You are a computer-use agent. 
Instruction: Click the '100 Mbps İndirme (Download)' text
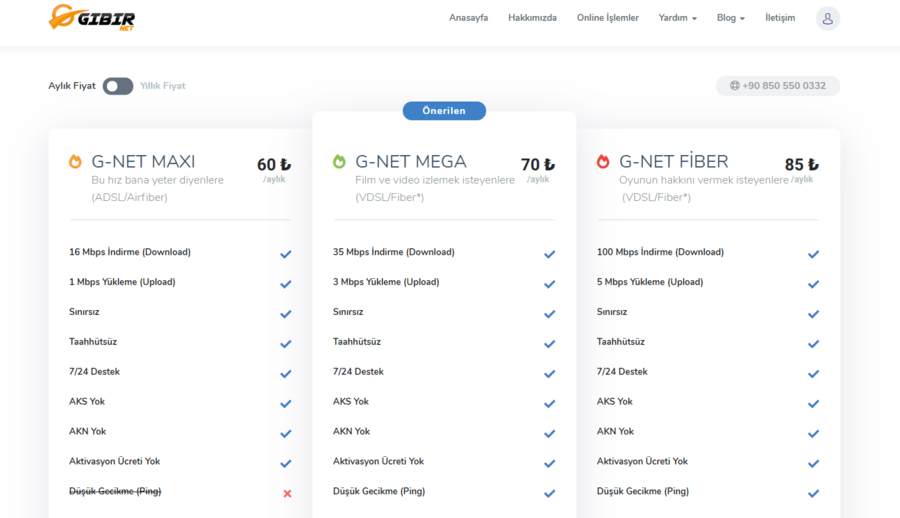[660, 252]
